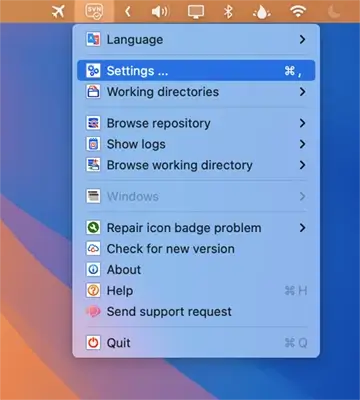Screen dimensions: 360x400
Task: Click the Browse working directory icon
Action: (x=93, y=165)
